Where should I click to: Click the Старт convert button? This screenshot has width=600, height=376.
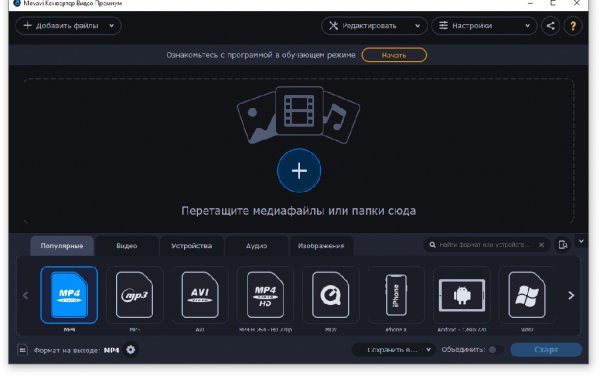coord(546,349)
